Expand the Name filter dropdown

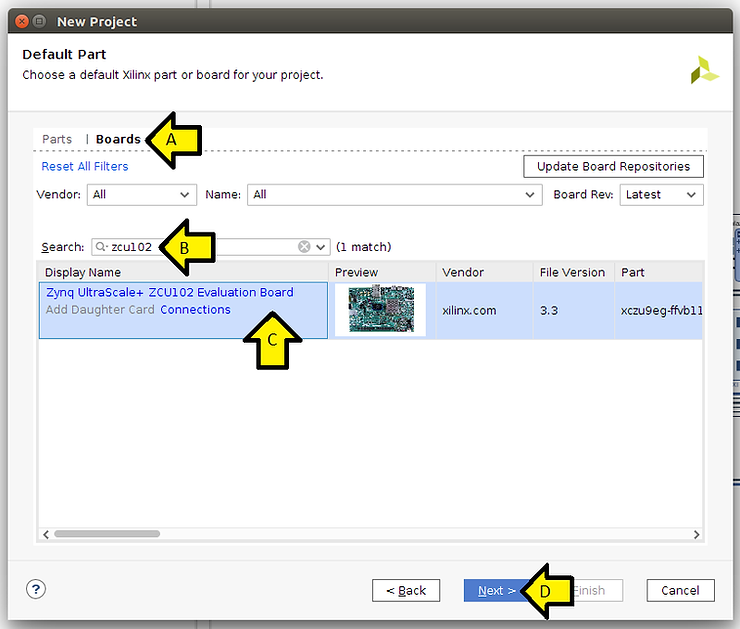394,195
